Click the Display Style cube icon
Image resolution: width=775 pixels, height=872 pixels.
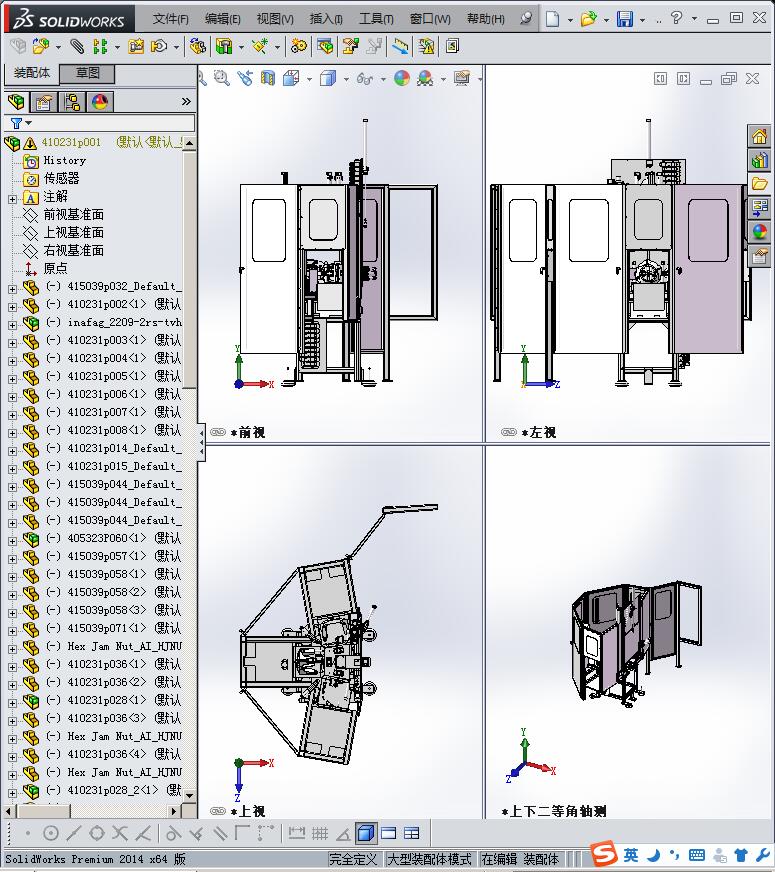[328, 78]
